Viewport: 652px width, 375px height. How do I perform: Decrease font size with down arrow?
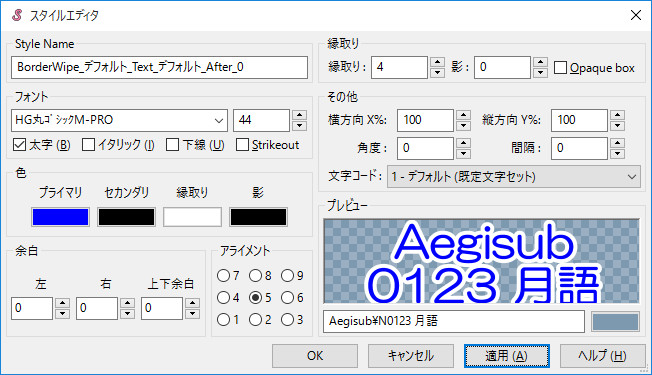click(299, 126)
